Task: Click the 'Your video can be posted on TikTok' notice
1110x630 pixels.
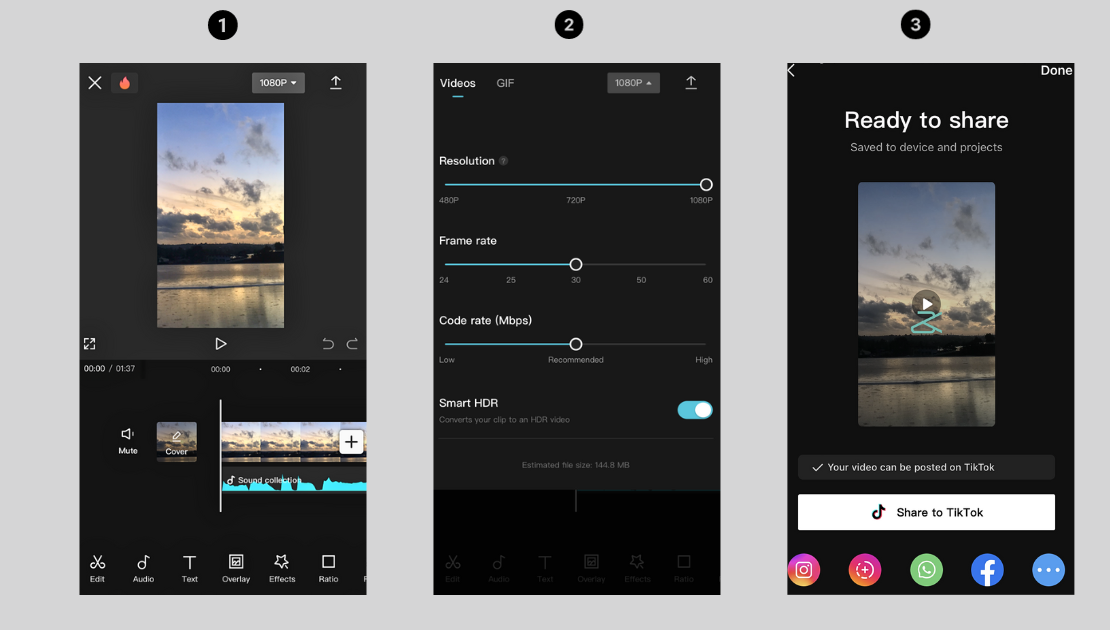Action: pyautogui.click(x=926, y=467)
